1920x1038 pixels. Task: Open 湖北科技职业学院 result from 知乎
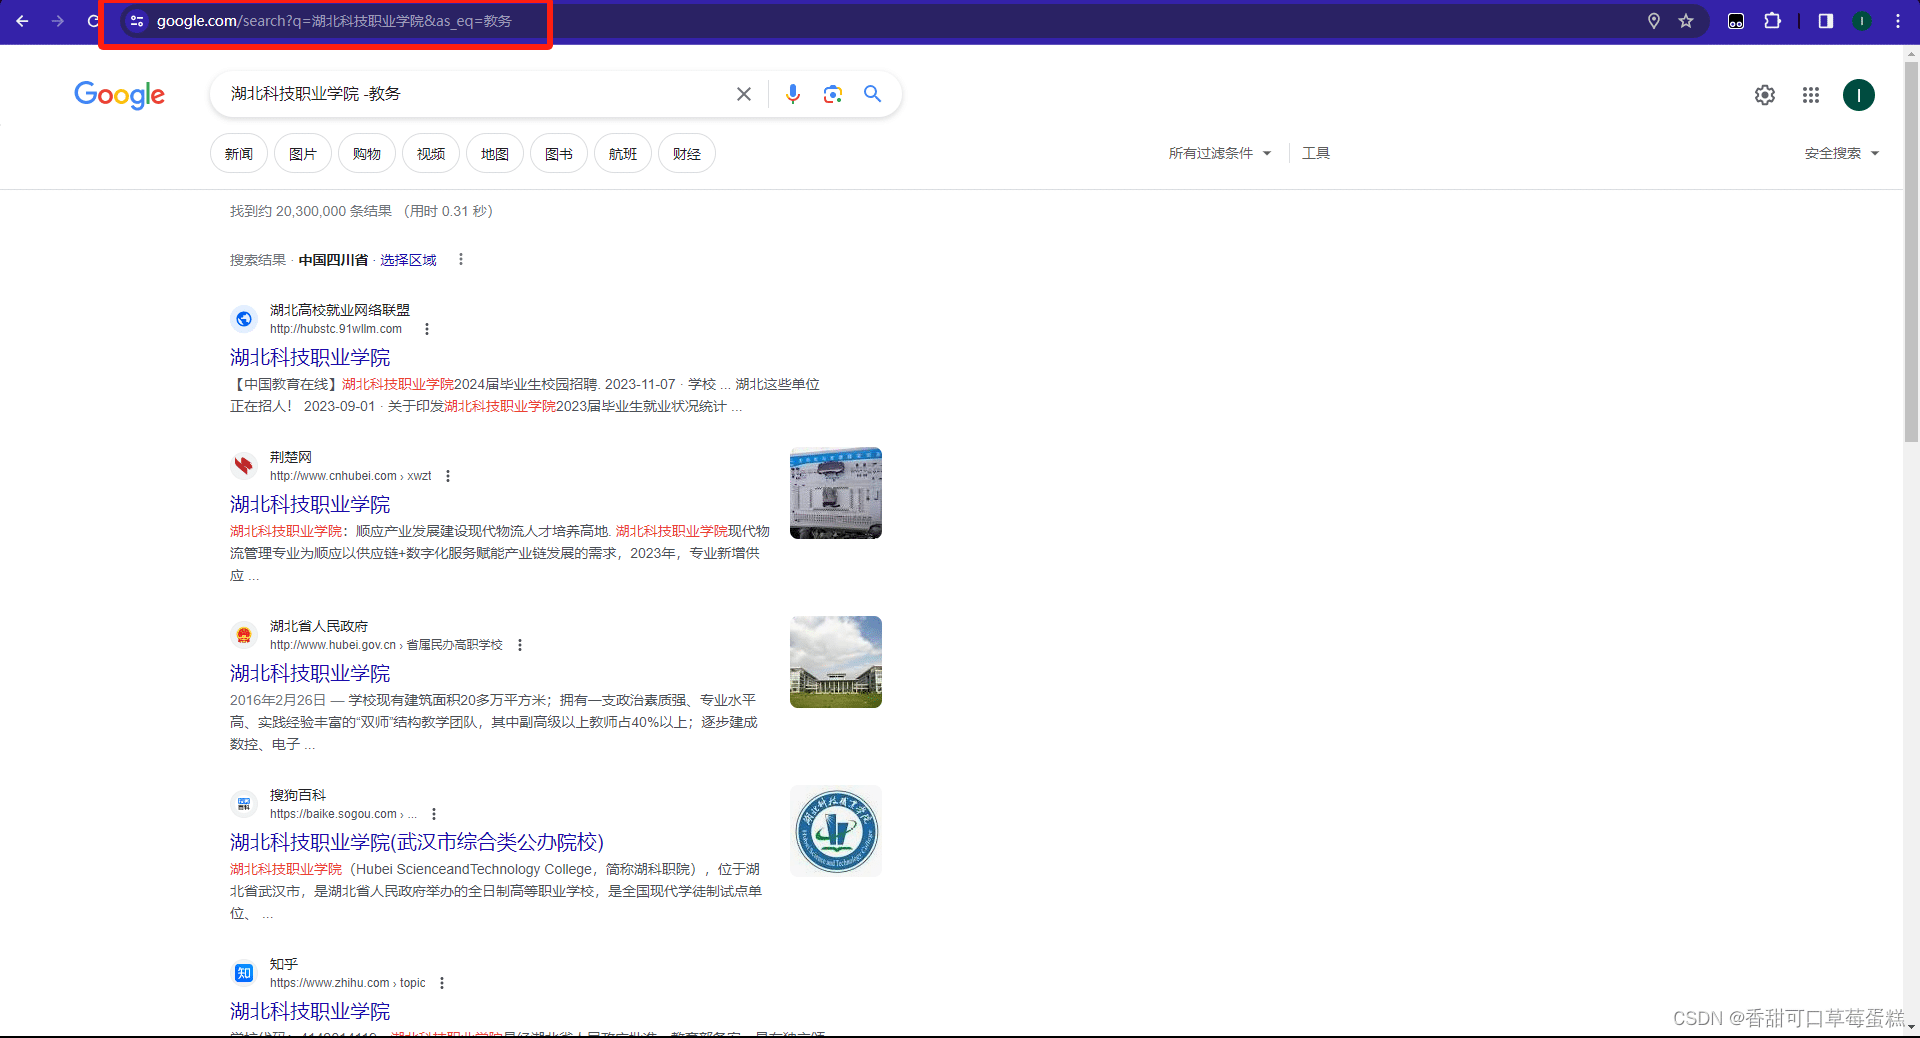click(310, 1011)
